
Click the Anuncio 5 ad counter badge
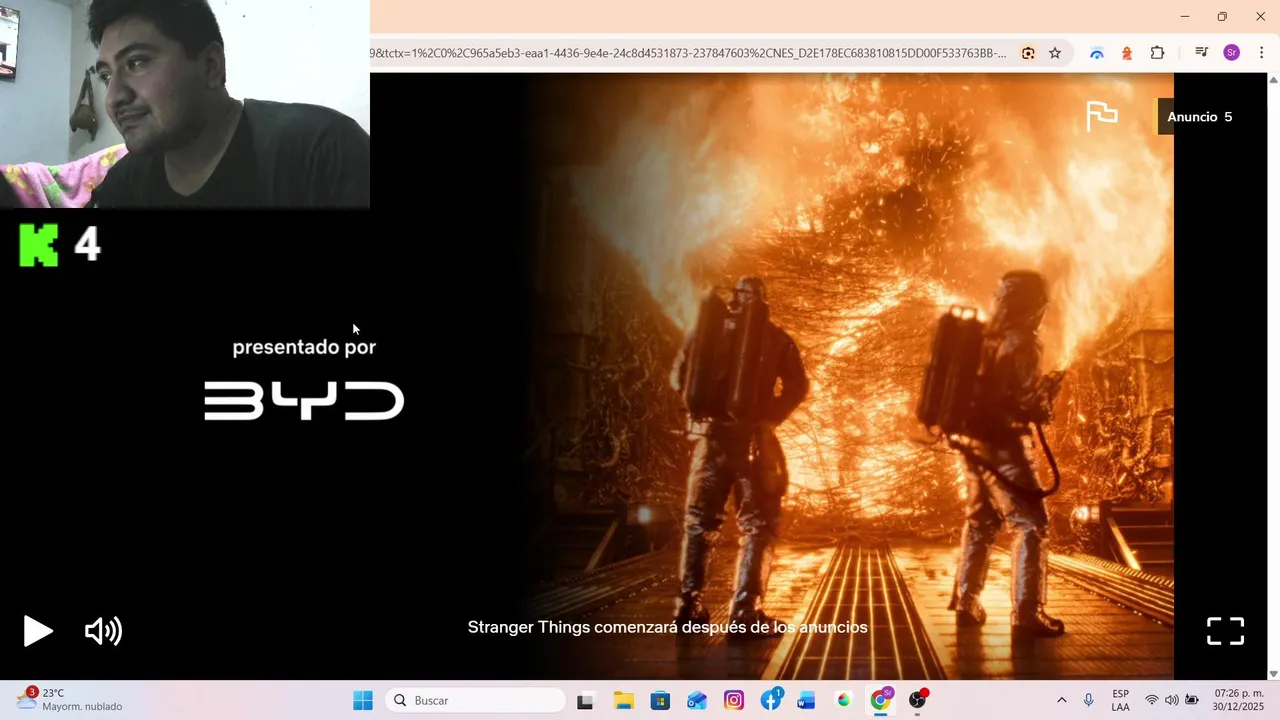[x=1199, y=117]
